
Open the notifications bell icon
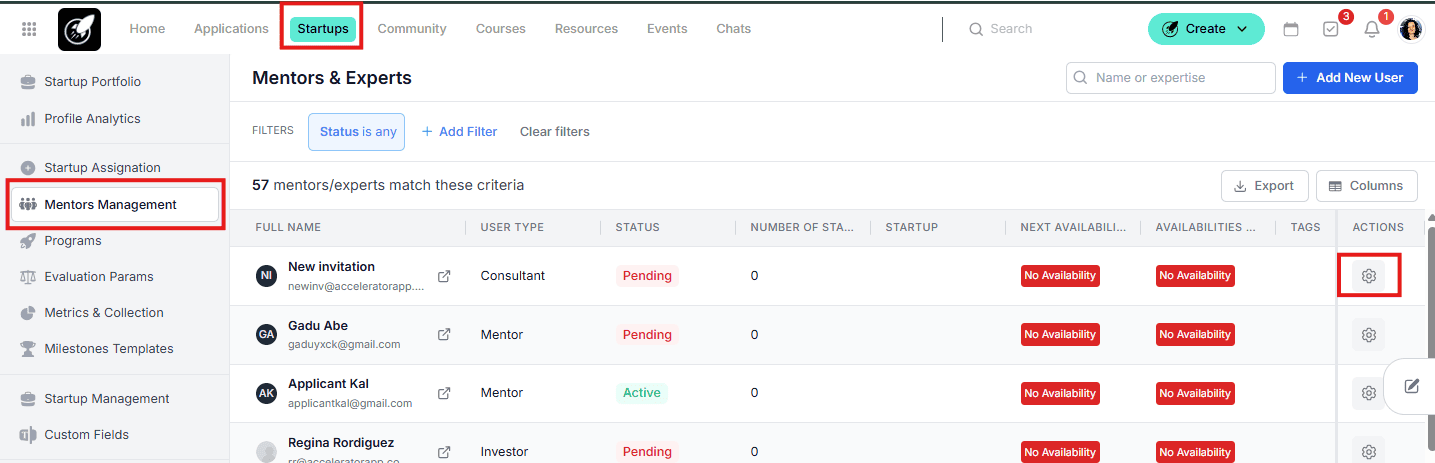(x=1372, y=29)
